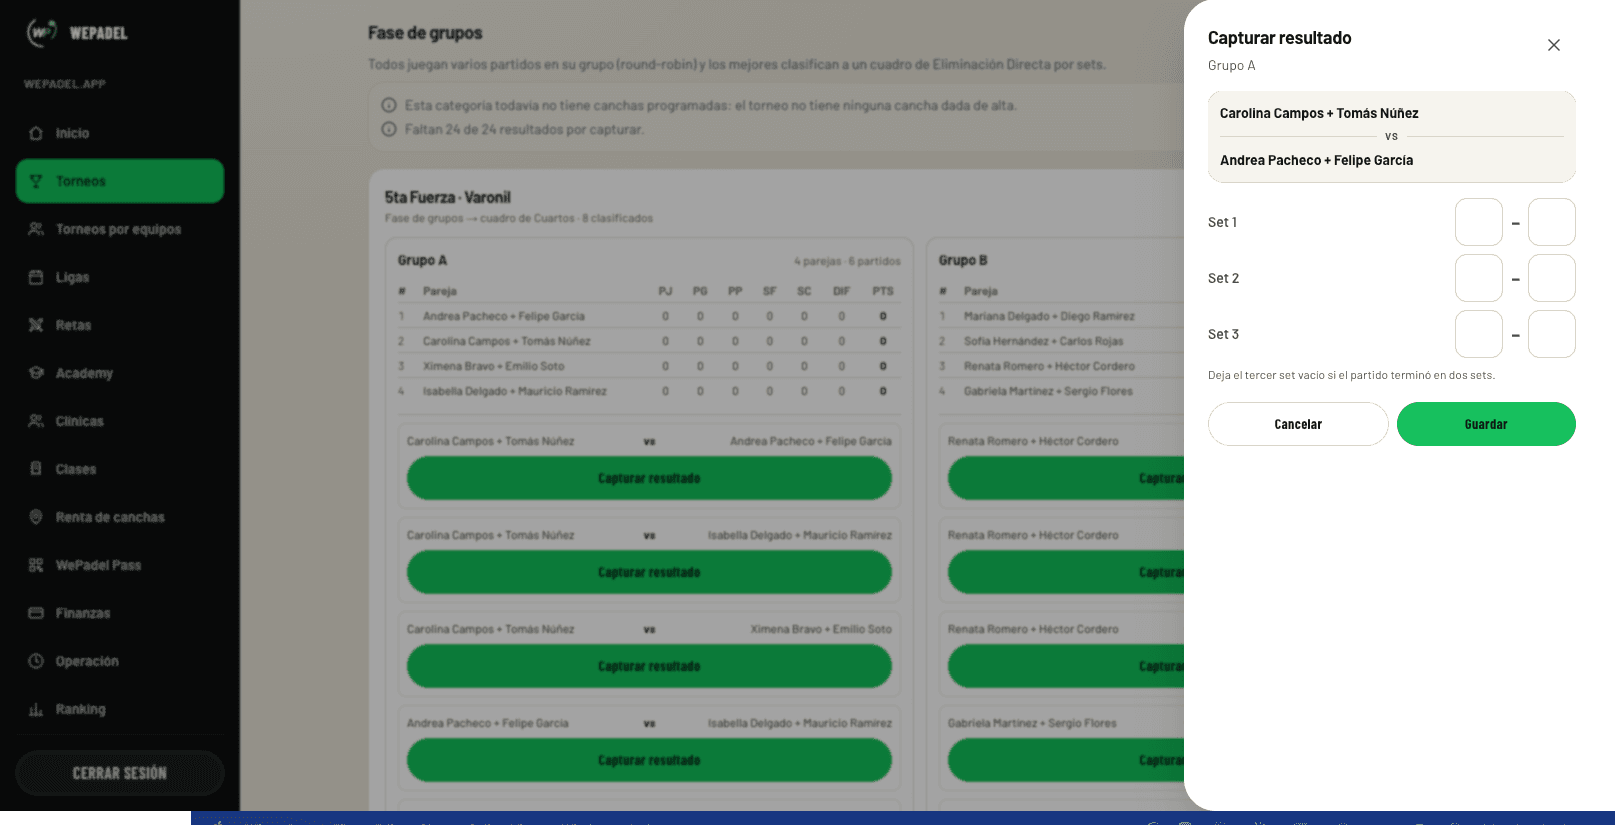Click the Set 1 first score field
This screenshot has width=1615, height=825.
[x=1479, y=222]
